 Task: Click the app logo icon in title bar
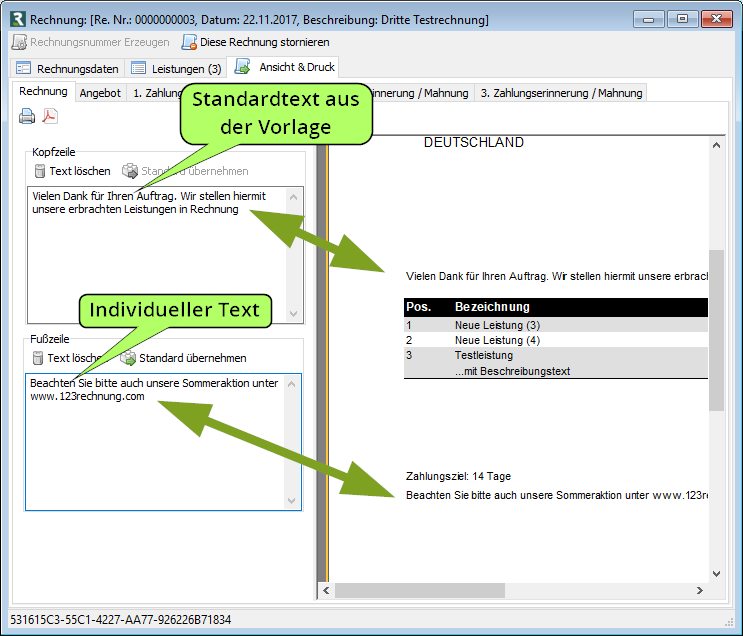[18, 19]
